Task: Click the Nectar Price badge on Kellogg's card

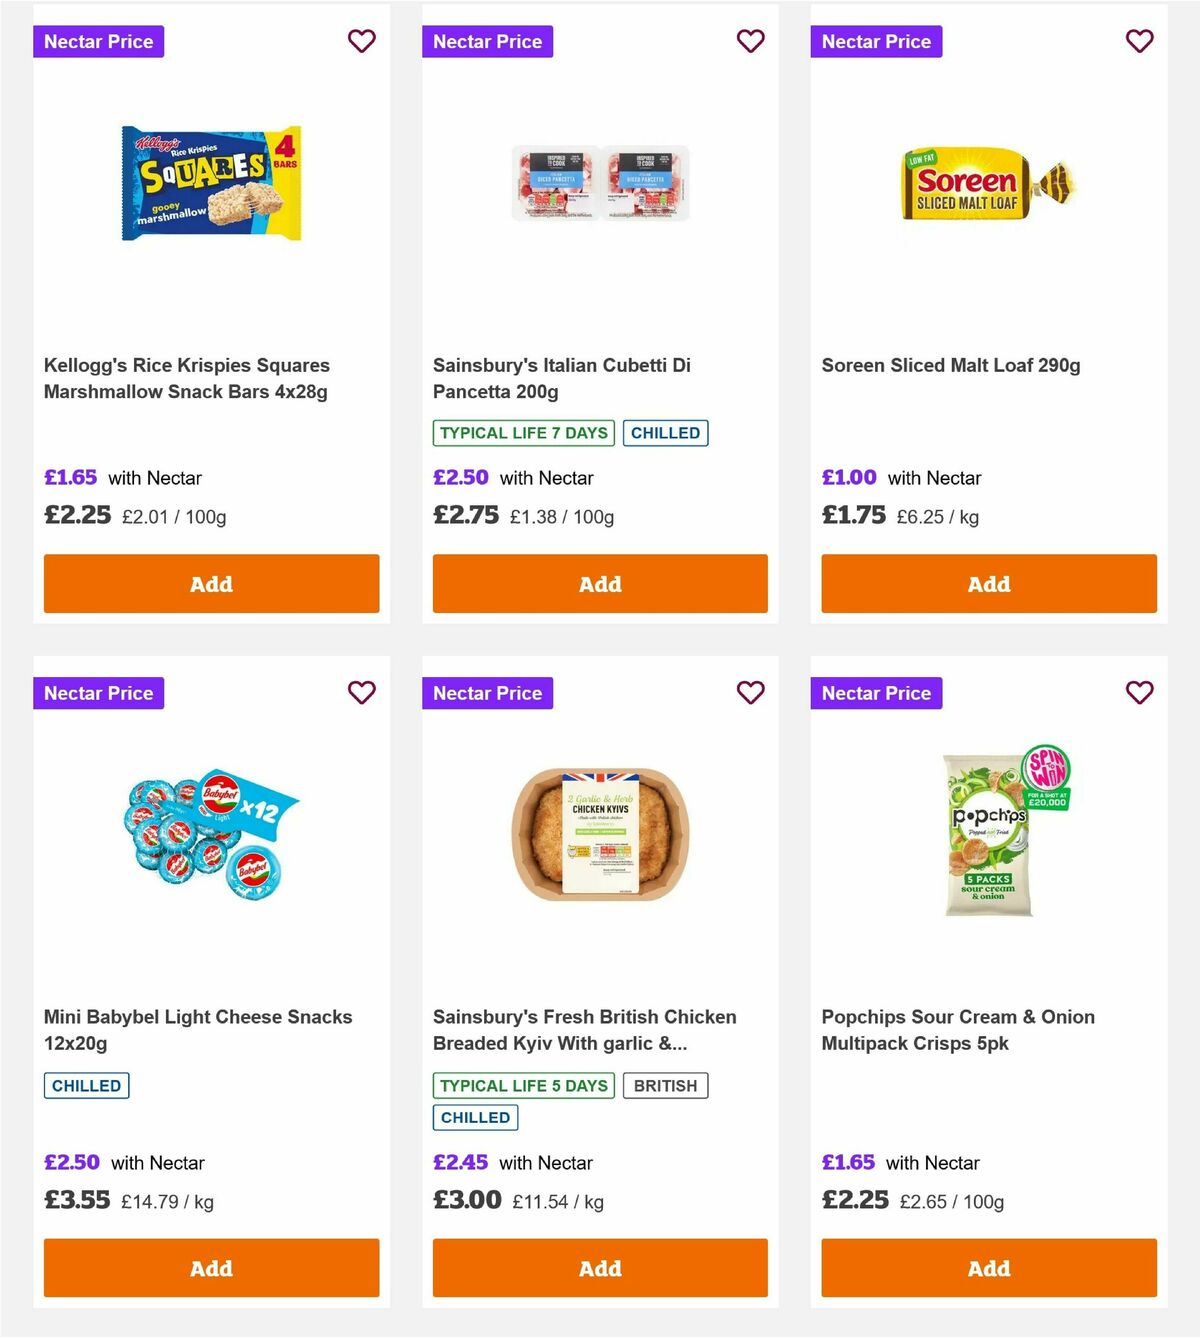Action: pos(98,42)
